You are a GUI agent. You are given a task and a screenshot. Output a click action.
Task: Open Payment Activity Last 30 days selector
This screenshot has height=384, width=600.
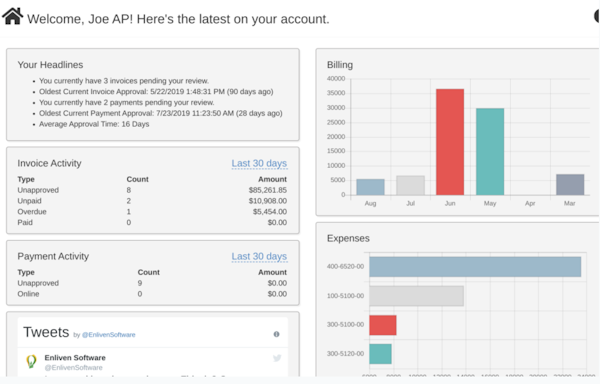pyautogui.click(x=259, y=256)
